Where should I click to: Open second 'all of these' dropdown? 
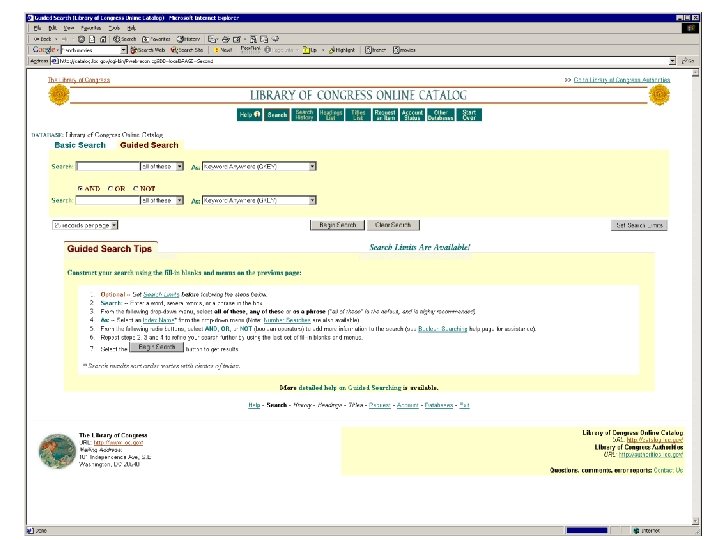tap(162, 200)
